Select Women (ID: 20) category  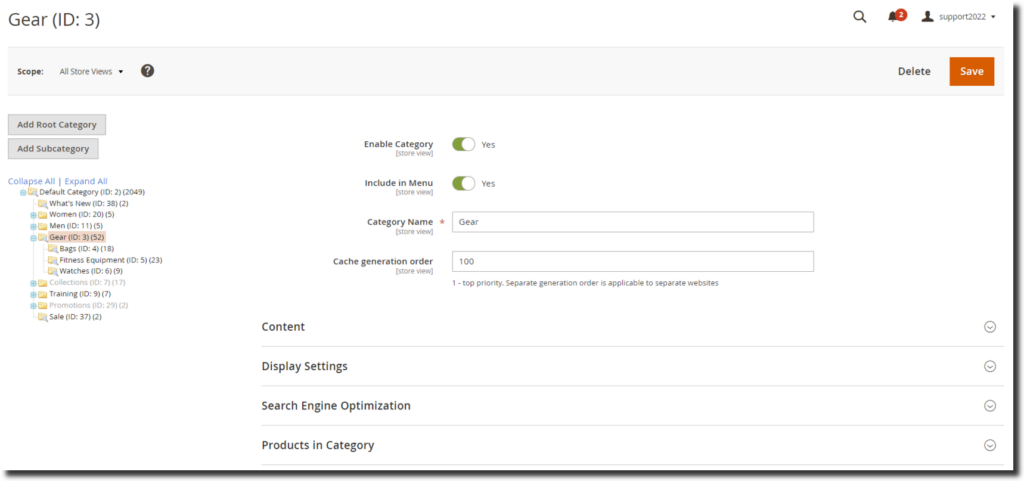[82, 215]
